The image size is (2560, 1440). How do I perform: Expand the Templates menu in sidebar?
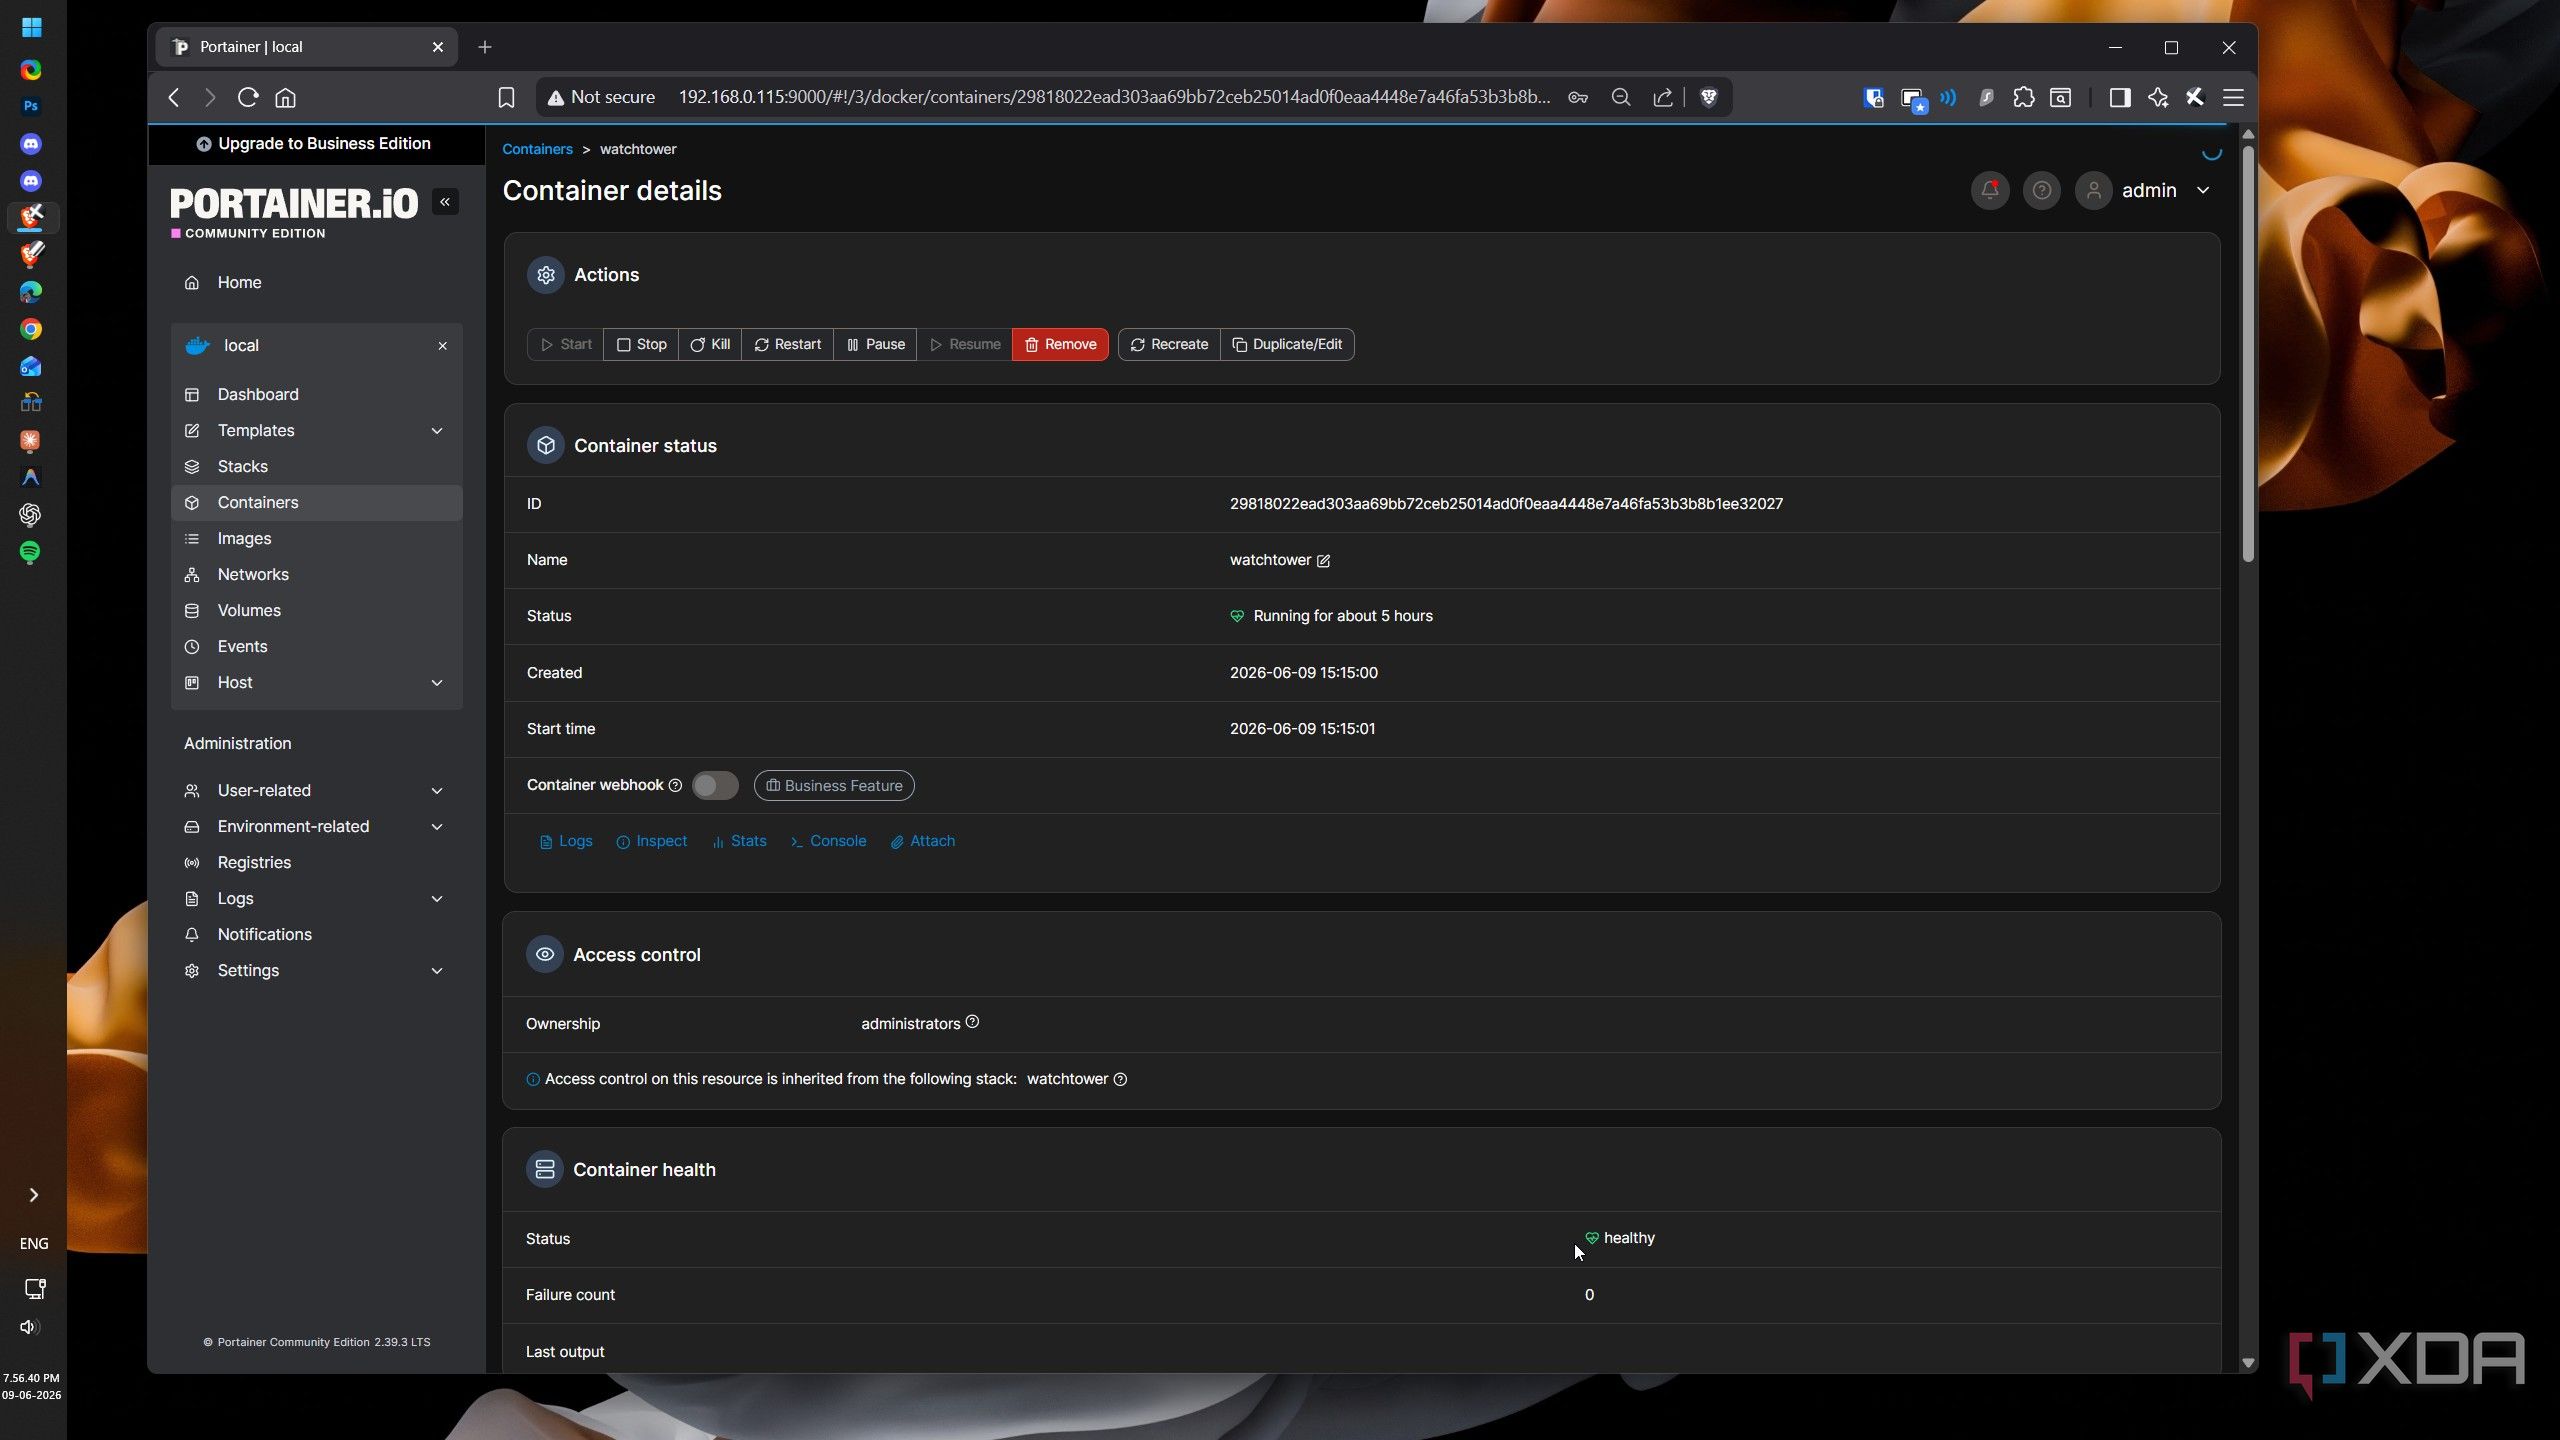pos(317,430)
